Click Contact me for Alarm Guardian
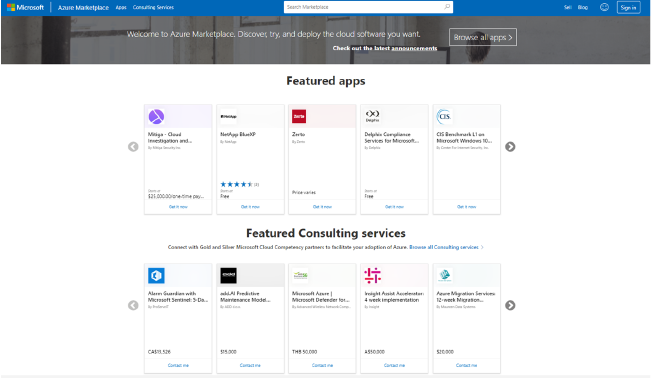 [x=178, y=366]
